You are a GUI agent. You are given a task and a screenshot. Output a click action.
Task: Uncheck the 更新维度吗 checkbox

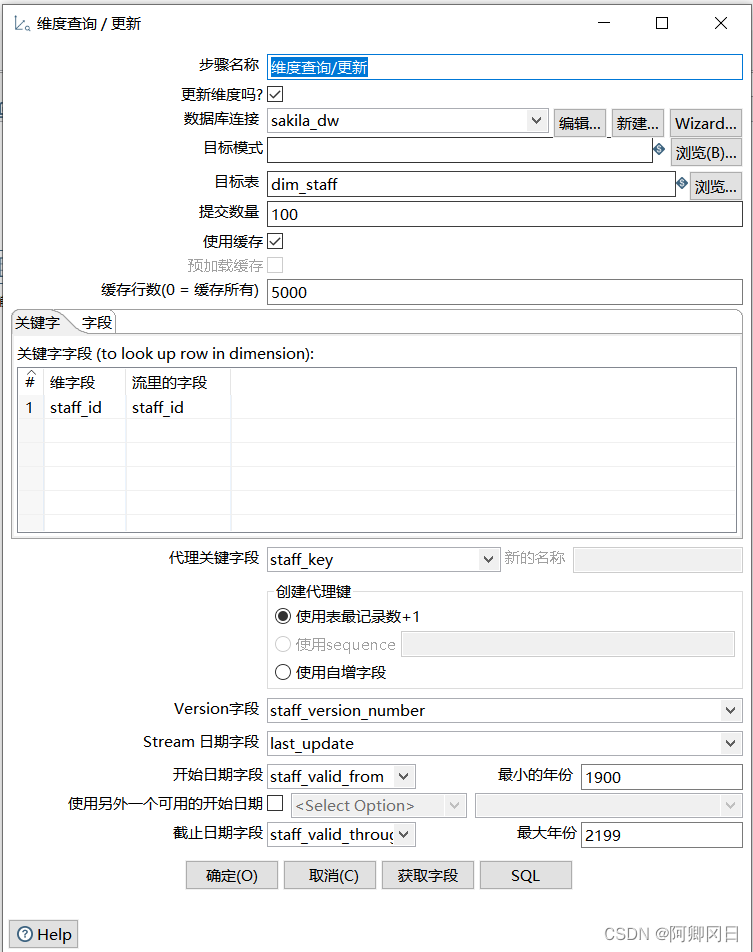pos(275,94)
